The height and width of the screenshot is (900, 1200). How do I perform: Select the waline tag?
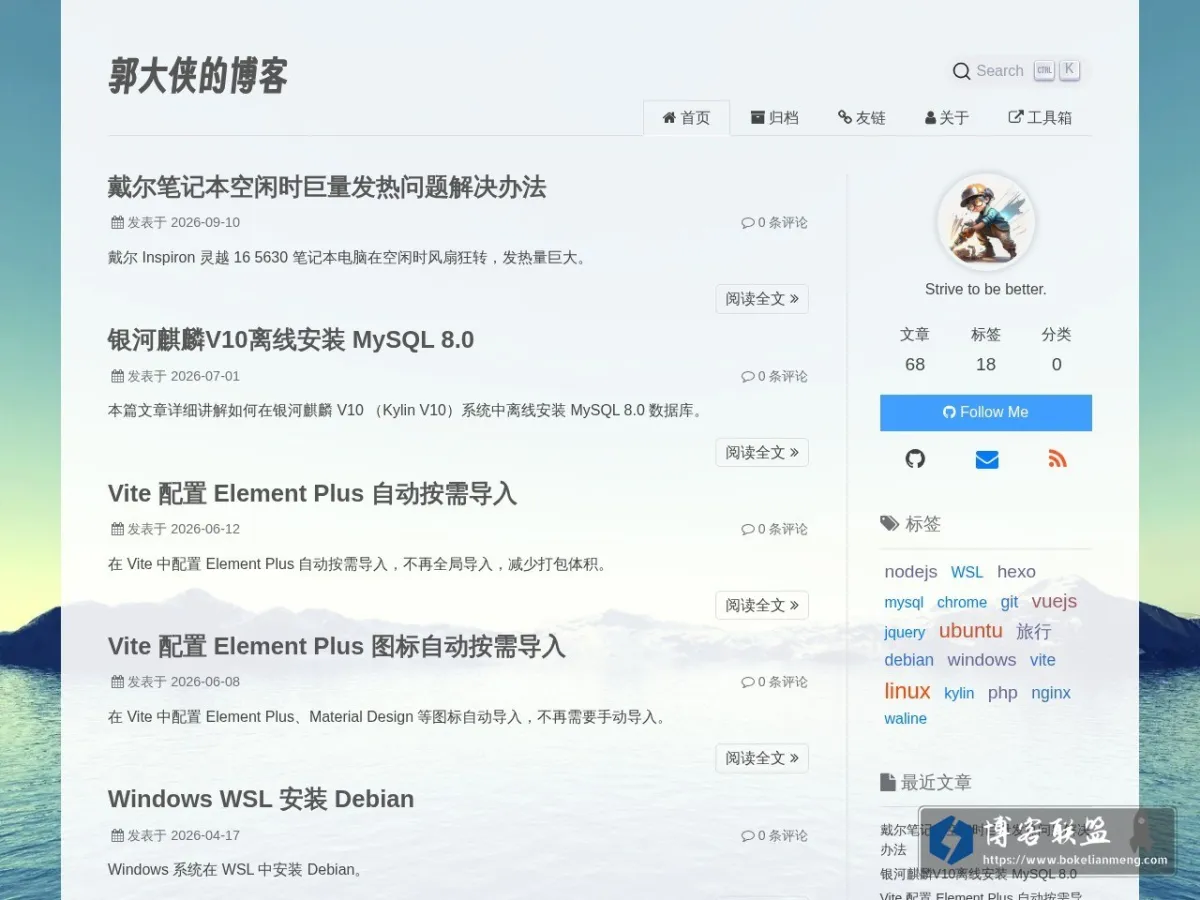pos(905,719)
